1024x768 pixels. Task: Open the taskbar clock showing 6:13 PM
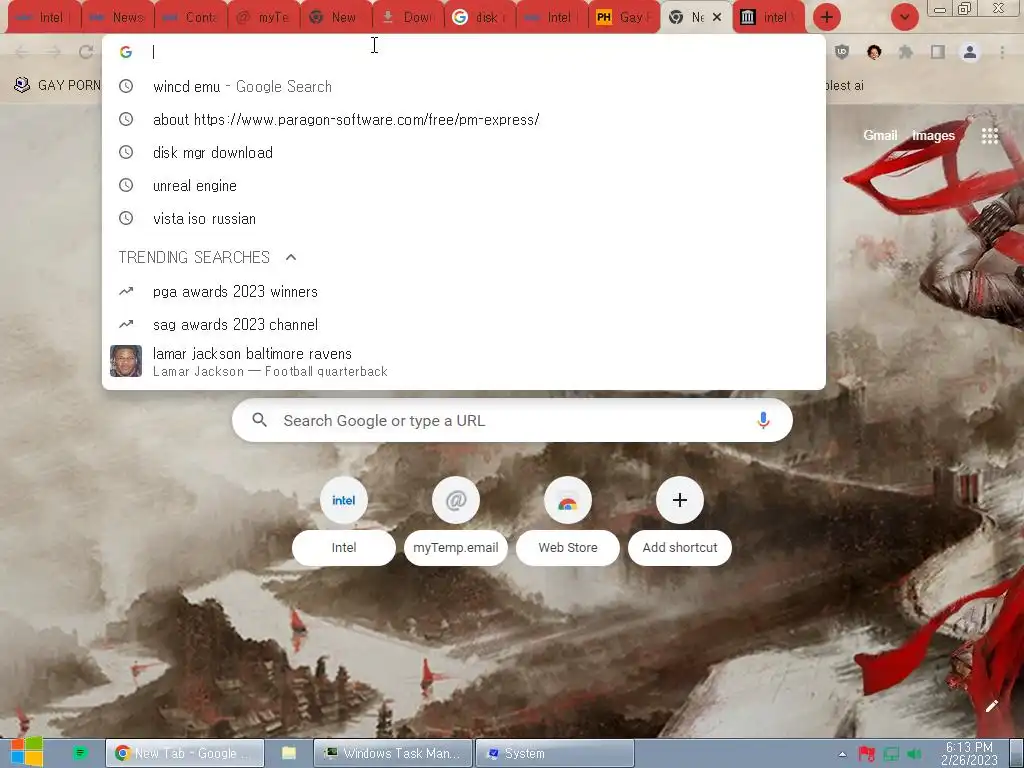tap(969, 754)
